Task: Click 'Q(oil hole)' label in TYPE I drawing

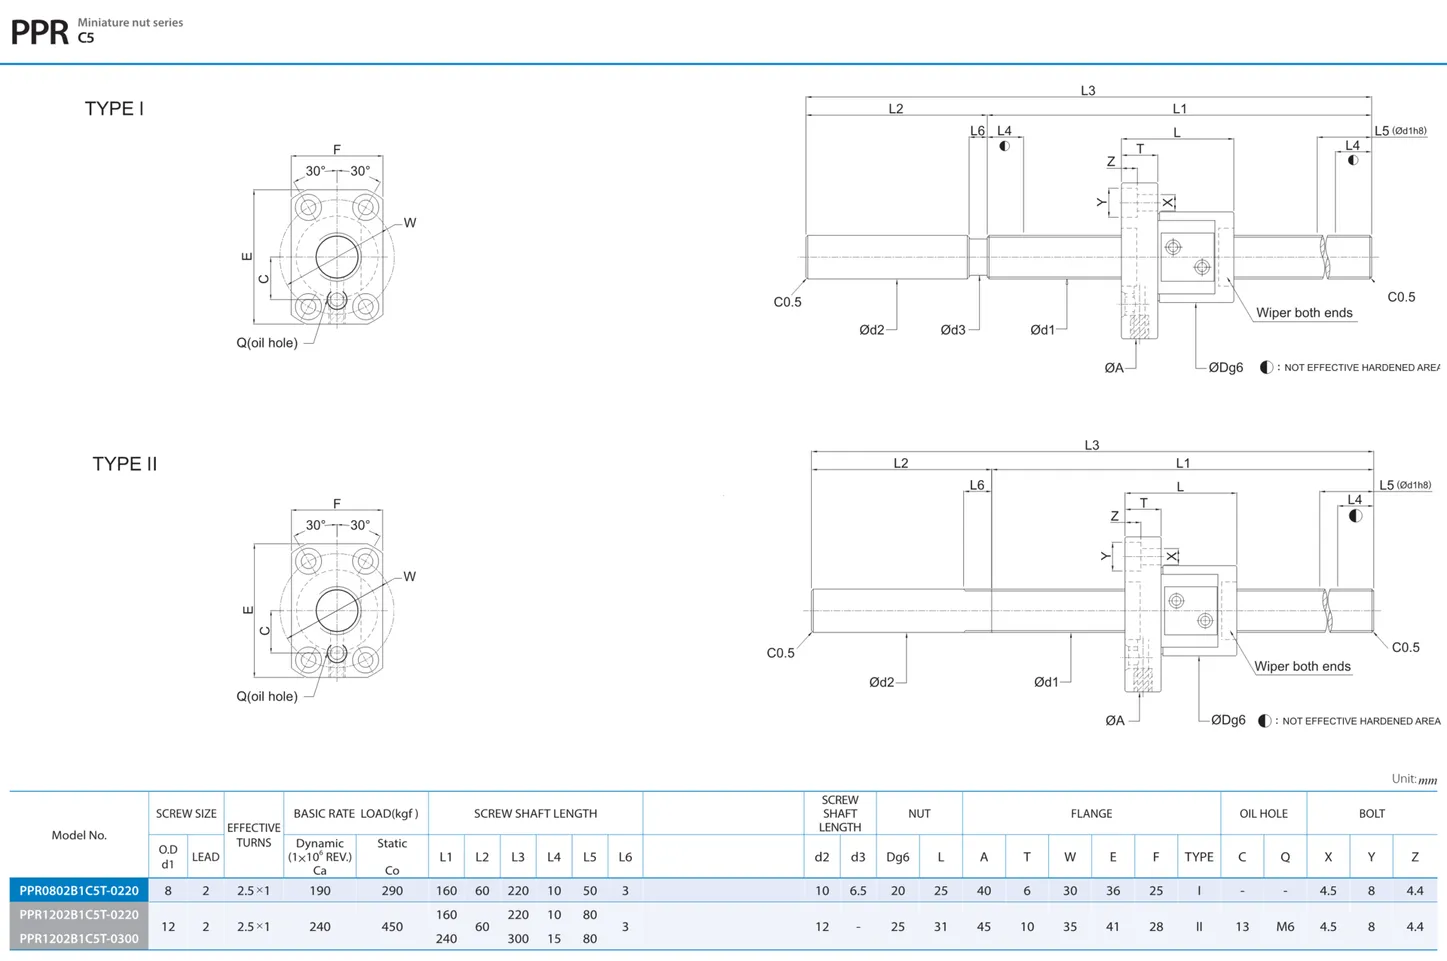Action: pyautogui.click(x=267, y=343)
